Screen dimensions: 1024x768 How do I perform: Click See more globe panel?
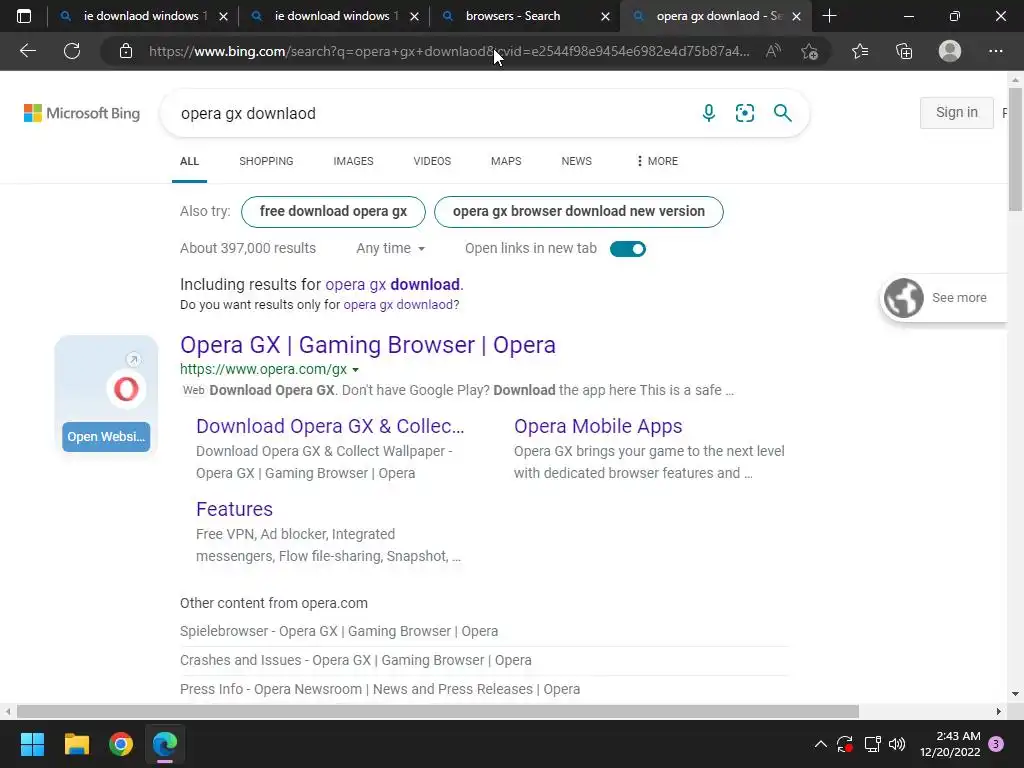(944, 298)
